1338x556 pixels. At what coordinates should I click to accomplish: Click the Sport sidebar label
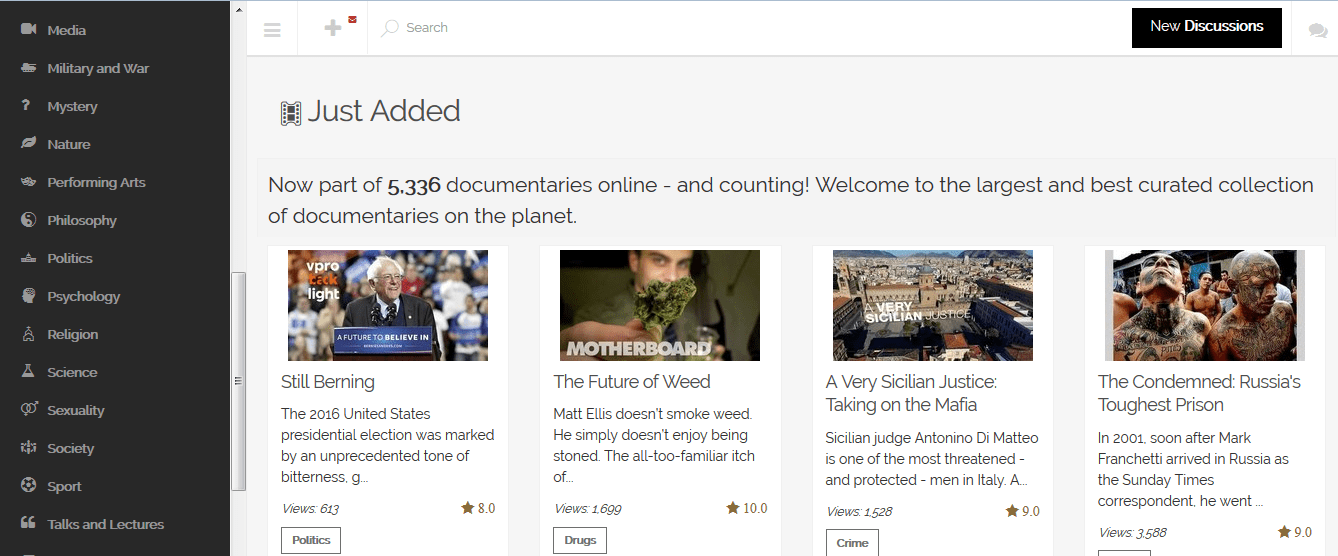coord(64,486)
